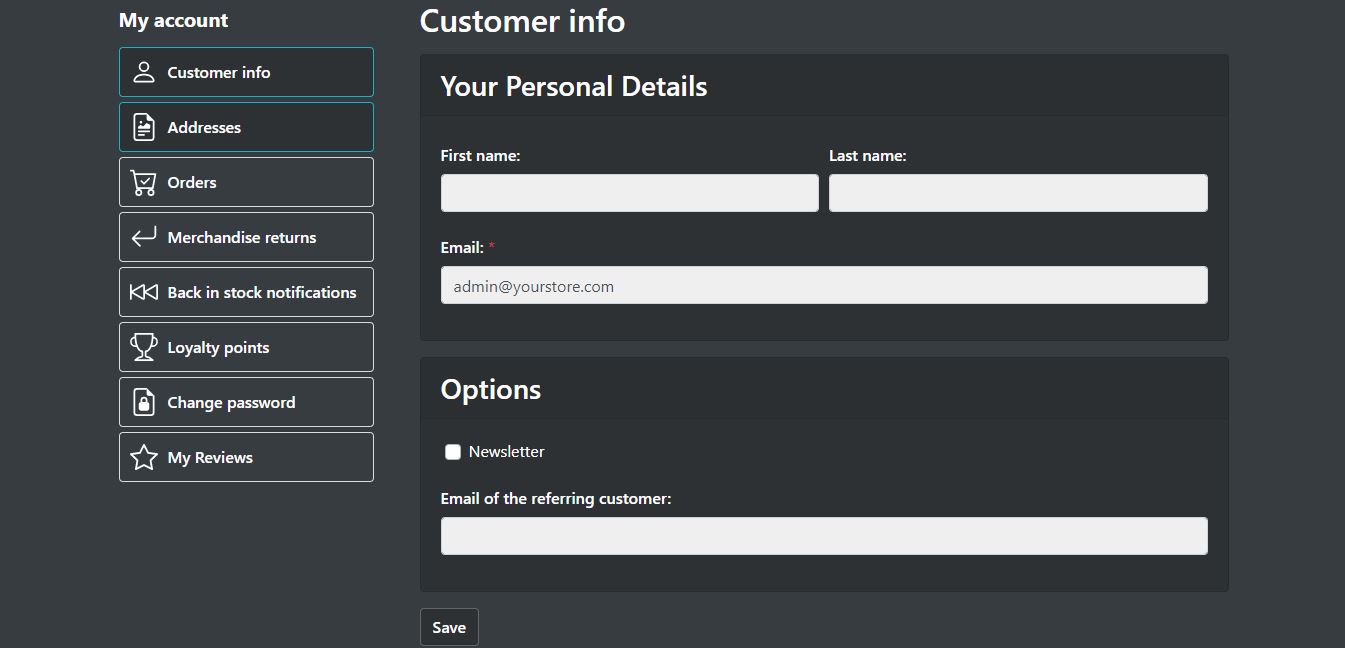
Task: Click the 'First name:' label
Action: pyautogui.click(x=480, y=156)
